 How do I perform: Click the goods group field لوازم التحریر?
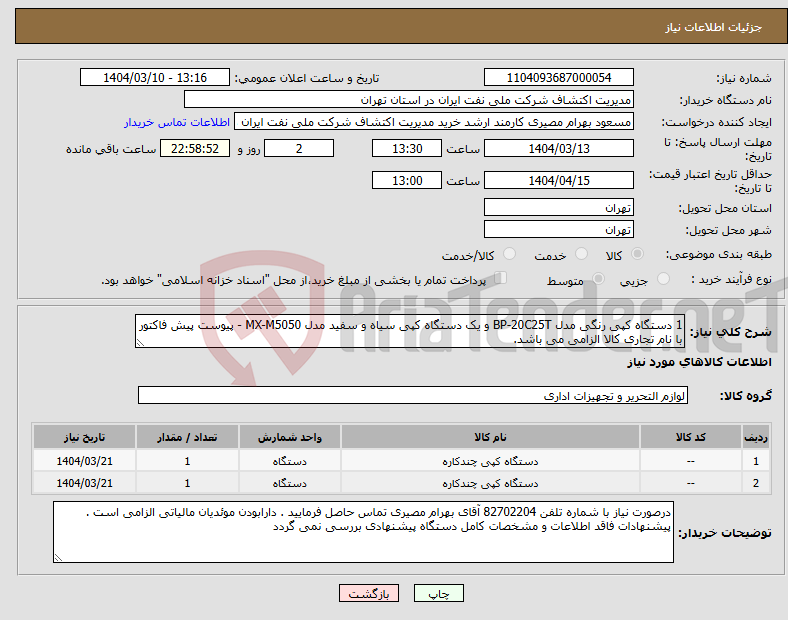coord(413,395)
